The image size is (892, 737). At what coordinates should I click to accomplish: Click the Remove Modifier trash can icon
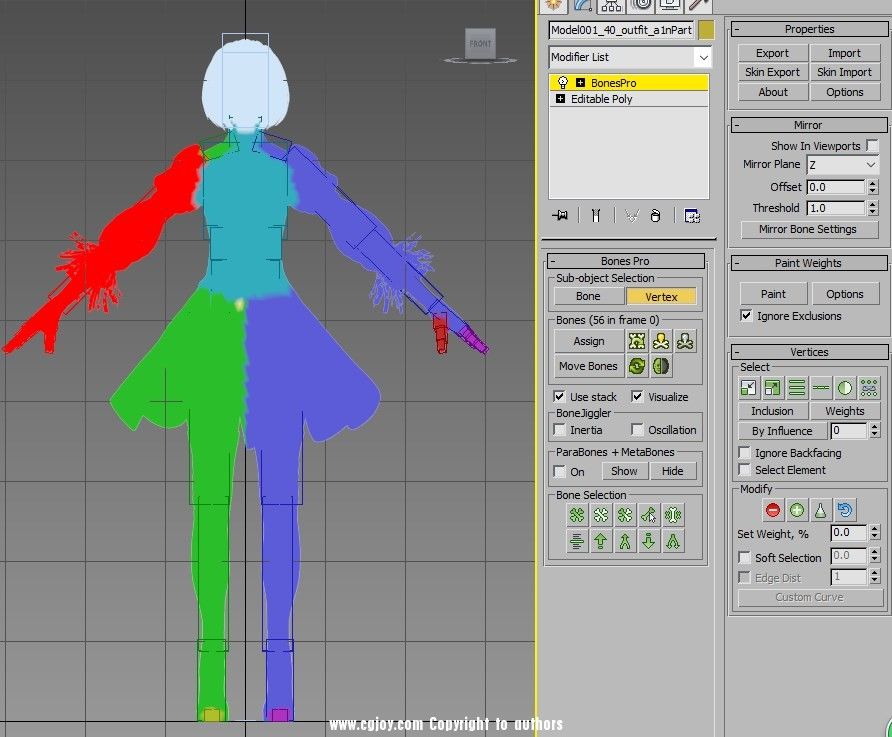655,216
